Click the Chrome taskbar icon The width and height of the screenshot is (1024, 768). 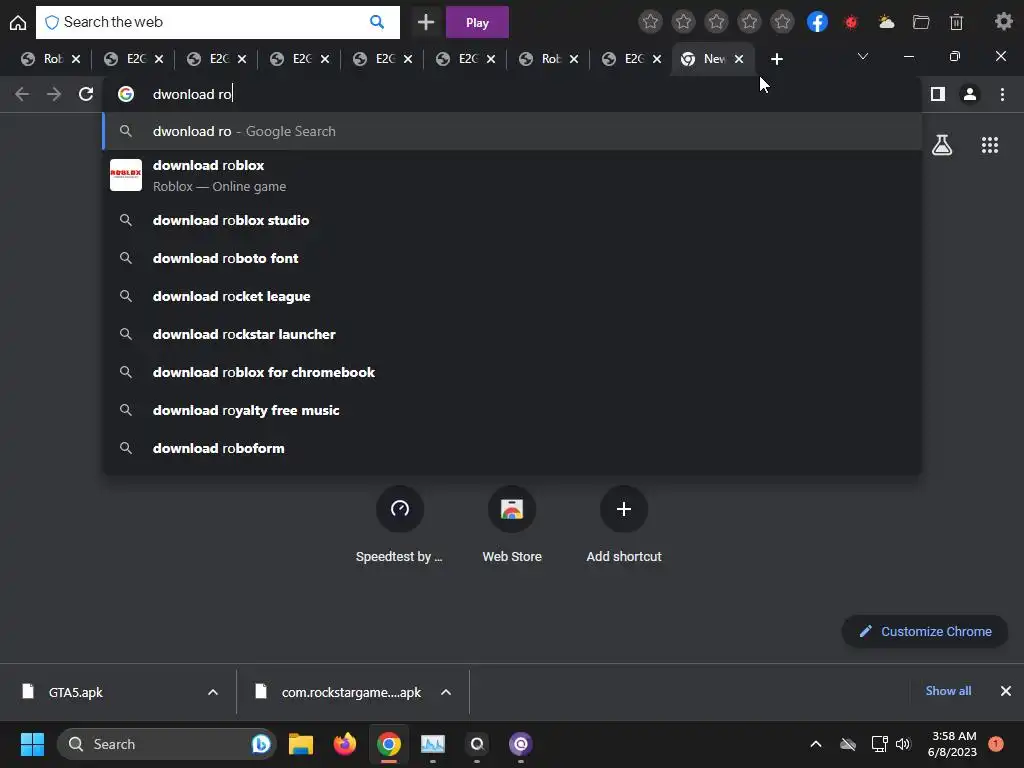pyautogui.click(x=389, y=744)
